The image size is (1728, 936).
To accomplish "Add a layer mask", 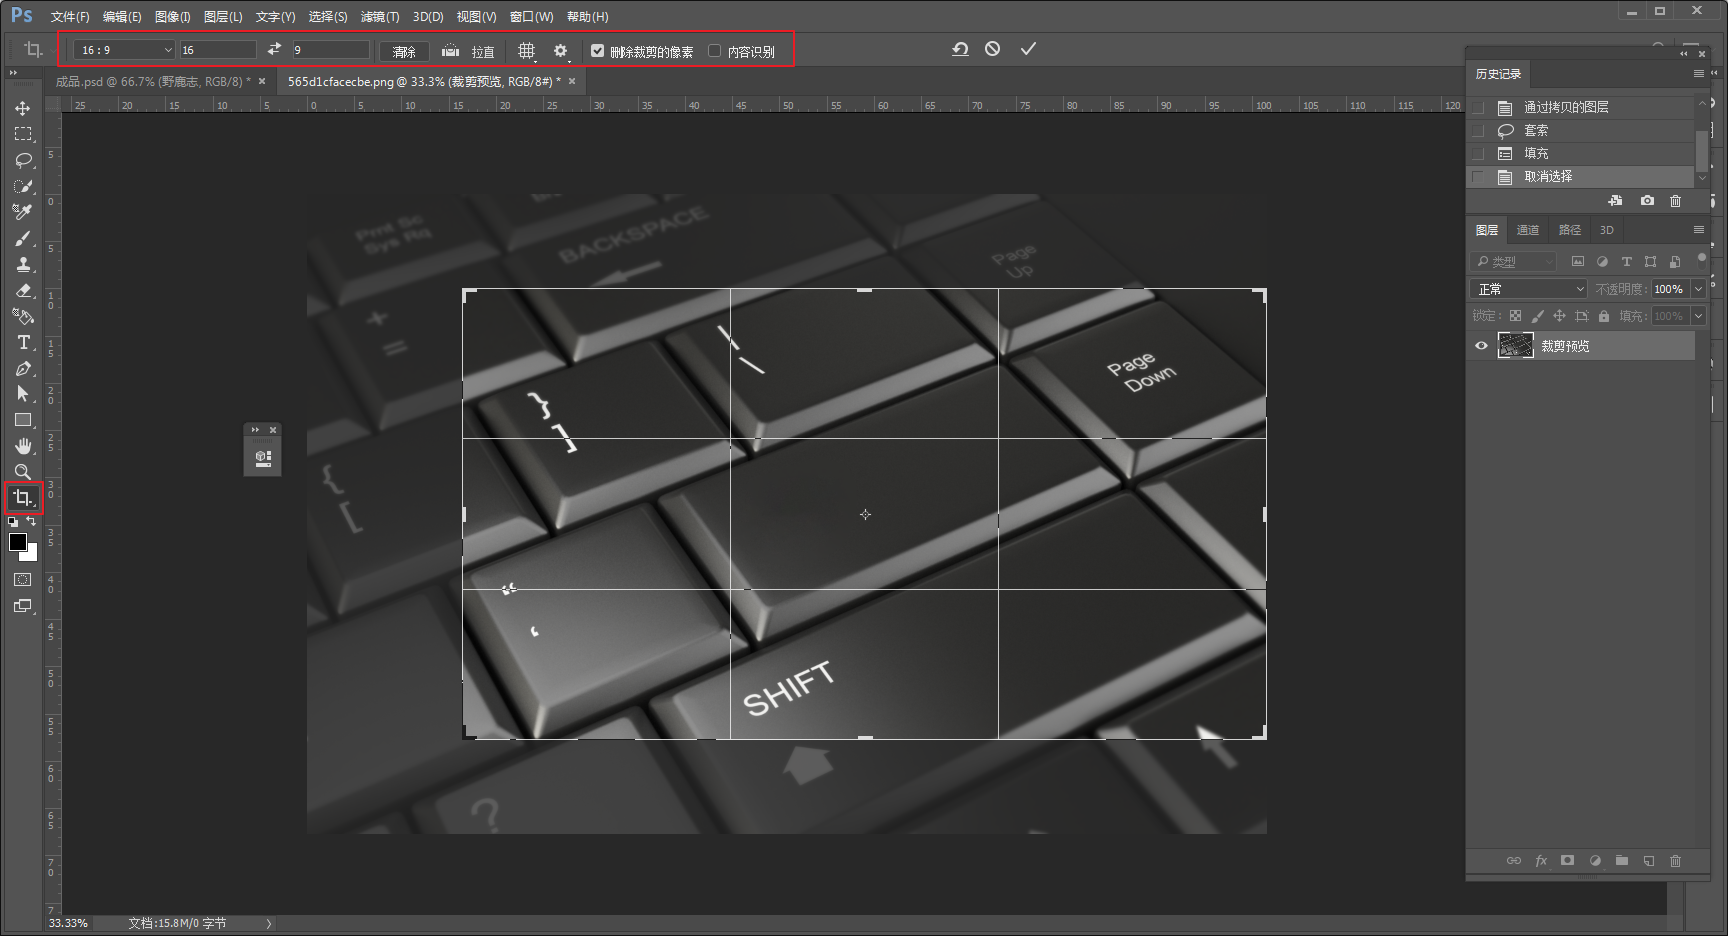I will tap(1568, 860).
